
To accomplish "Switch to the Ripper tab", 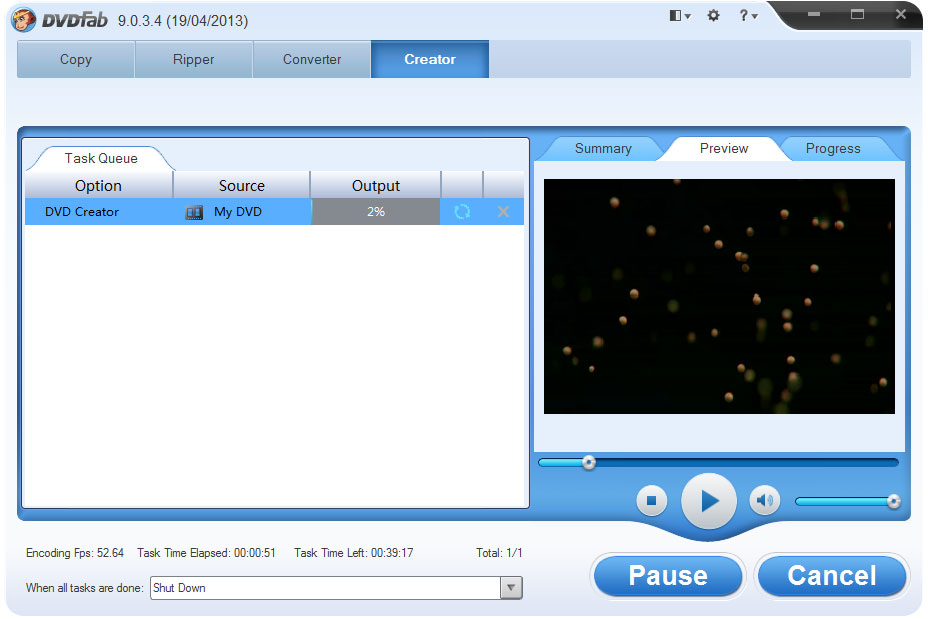I will coord(194,59).
